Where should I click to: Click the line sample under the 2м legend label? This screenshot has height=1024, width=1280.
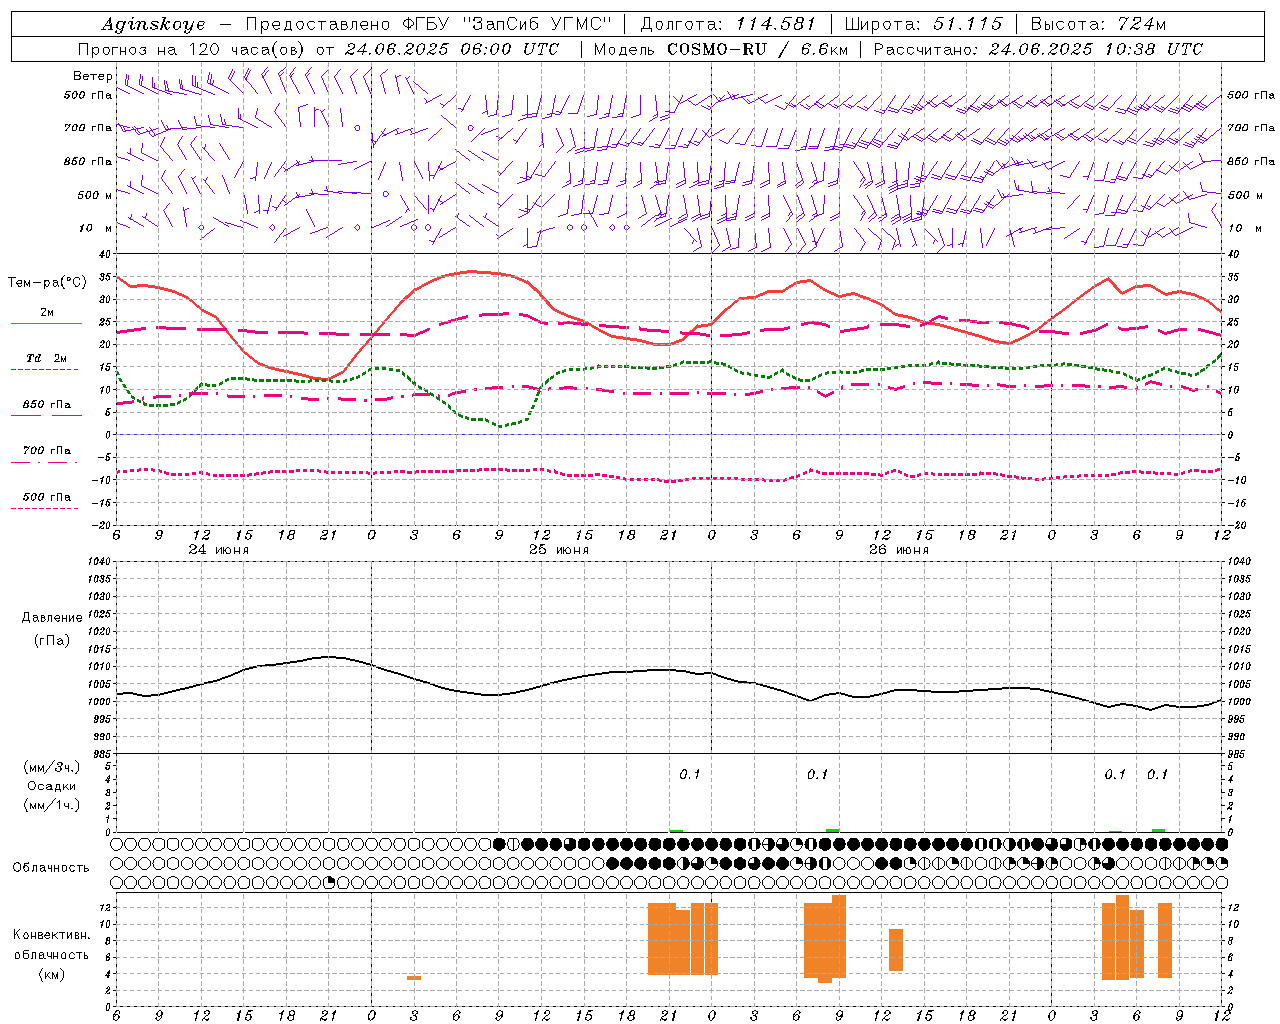[46, 323]
